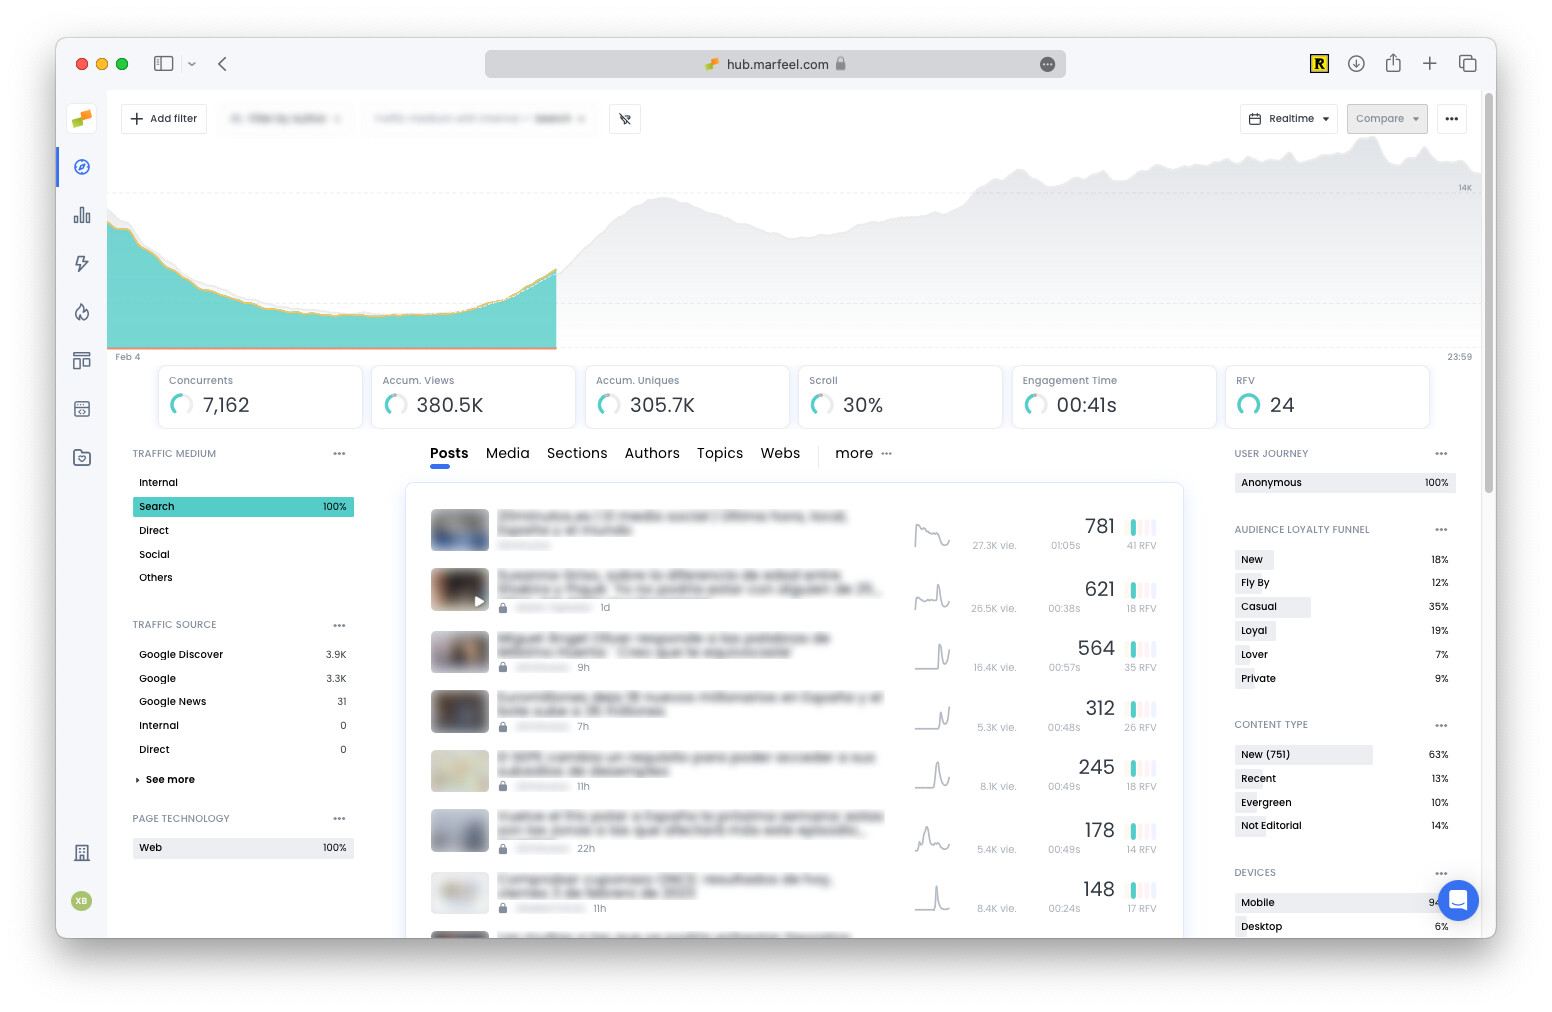Click the Marfeel logo at top of sidebar

[81, 118]
